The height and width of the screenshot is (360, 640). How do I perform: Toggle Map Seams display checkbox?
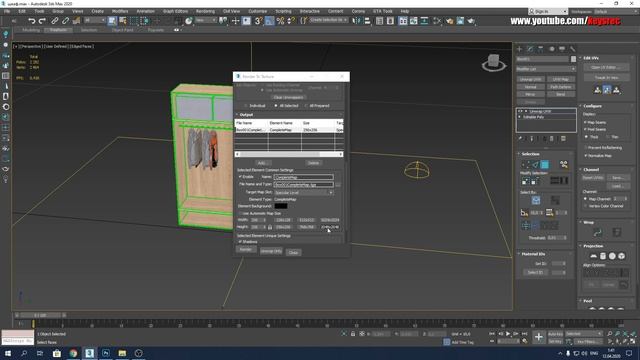586,122
